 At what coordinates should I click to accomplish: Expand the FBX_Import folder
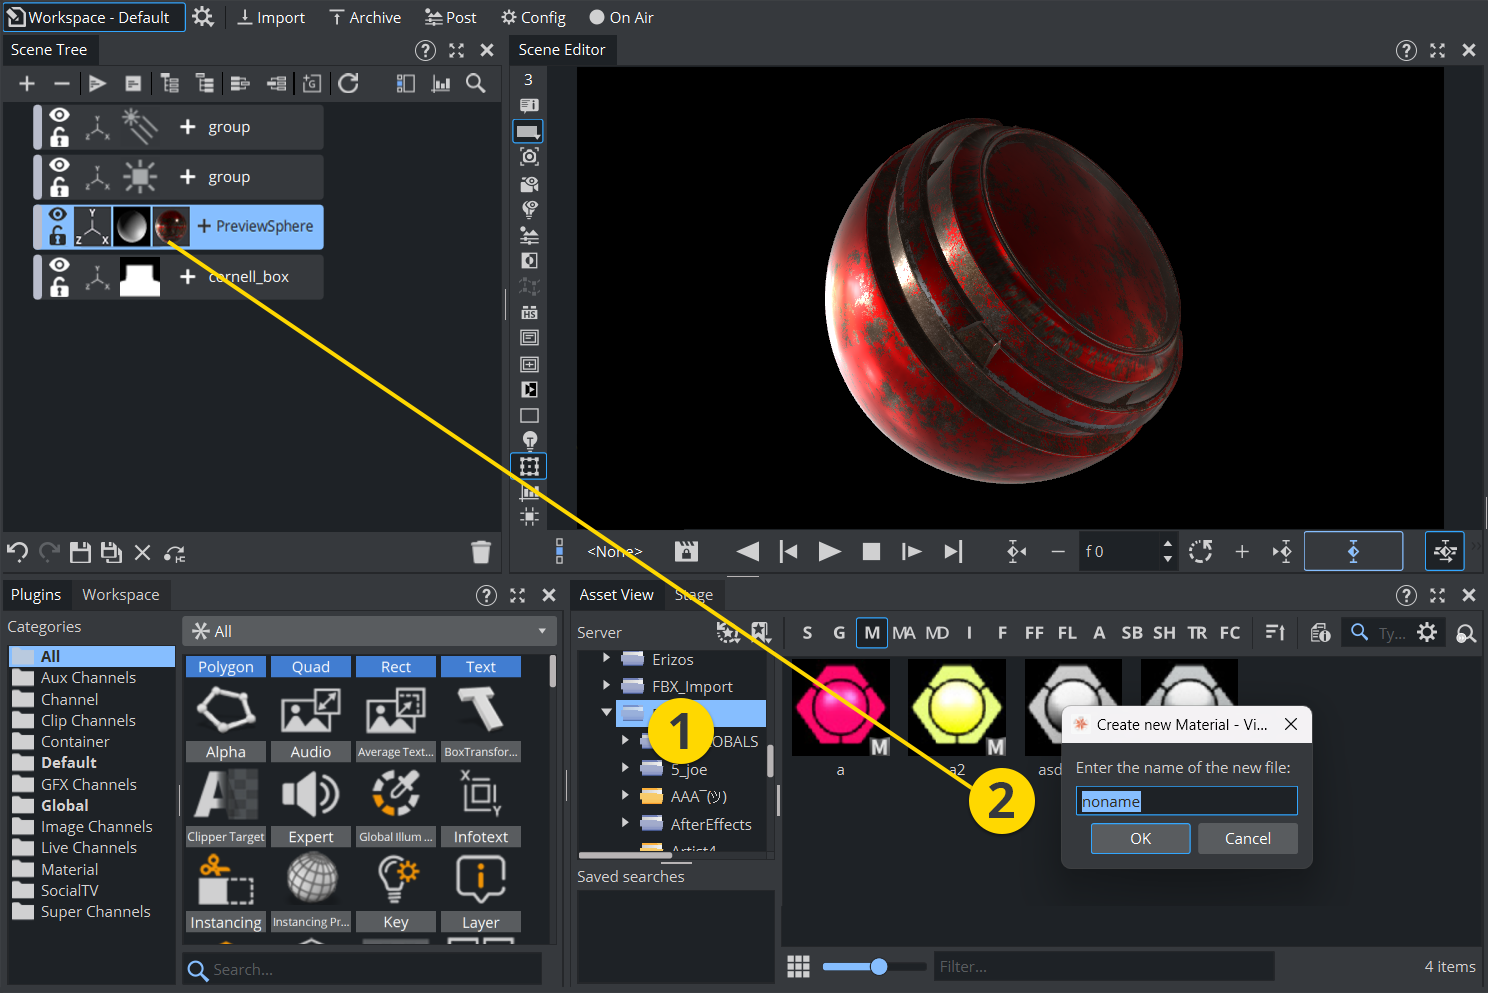click(x=606, y=686)
